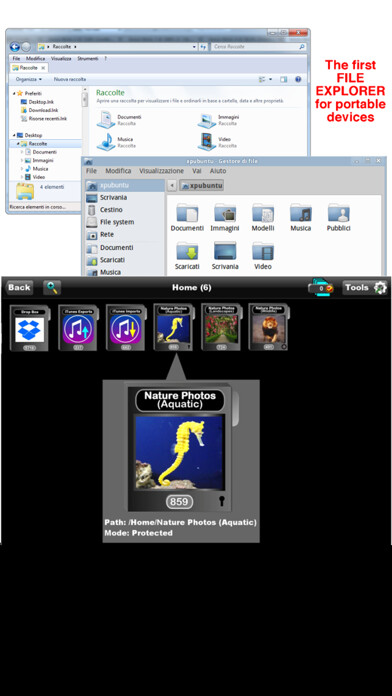This screenshot has height=696, width=392.
Task: Click the Windows Explorer help question-mark icon
Action: [298, 79]
